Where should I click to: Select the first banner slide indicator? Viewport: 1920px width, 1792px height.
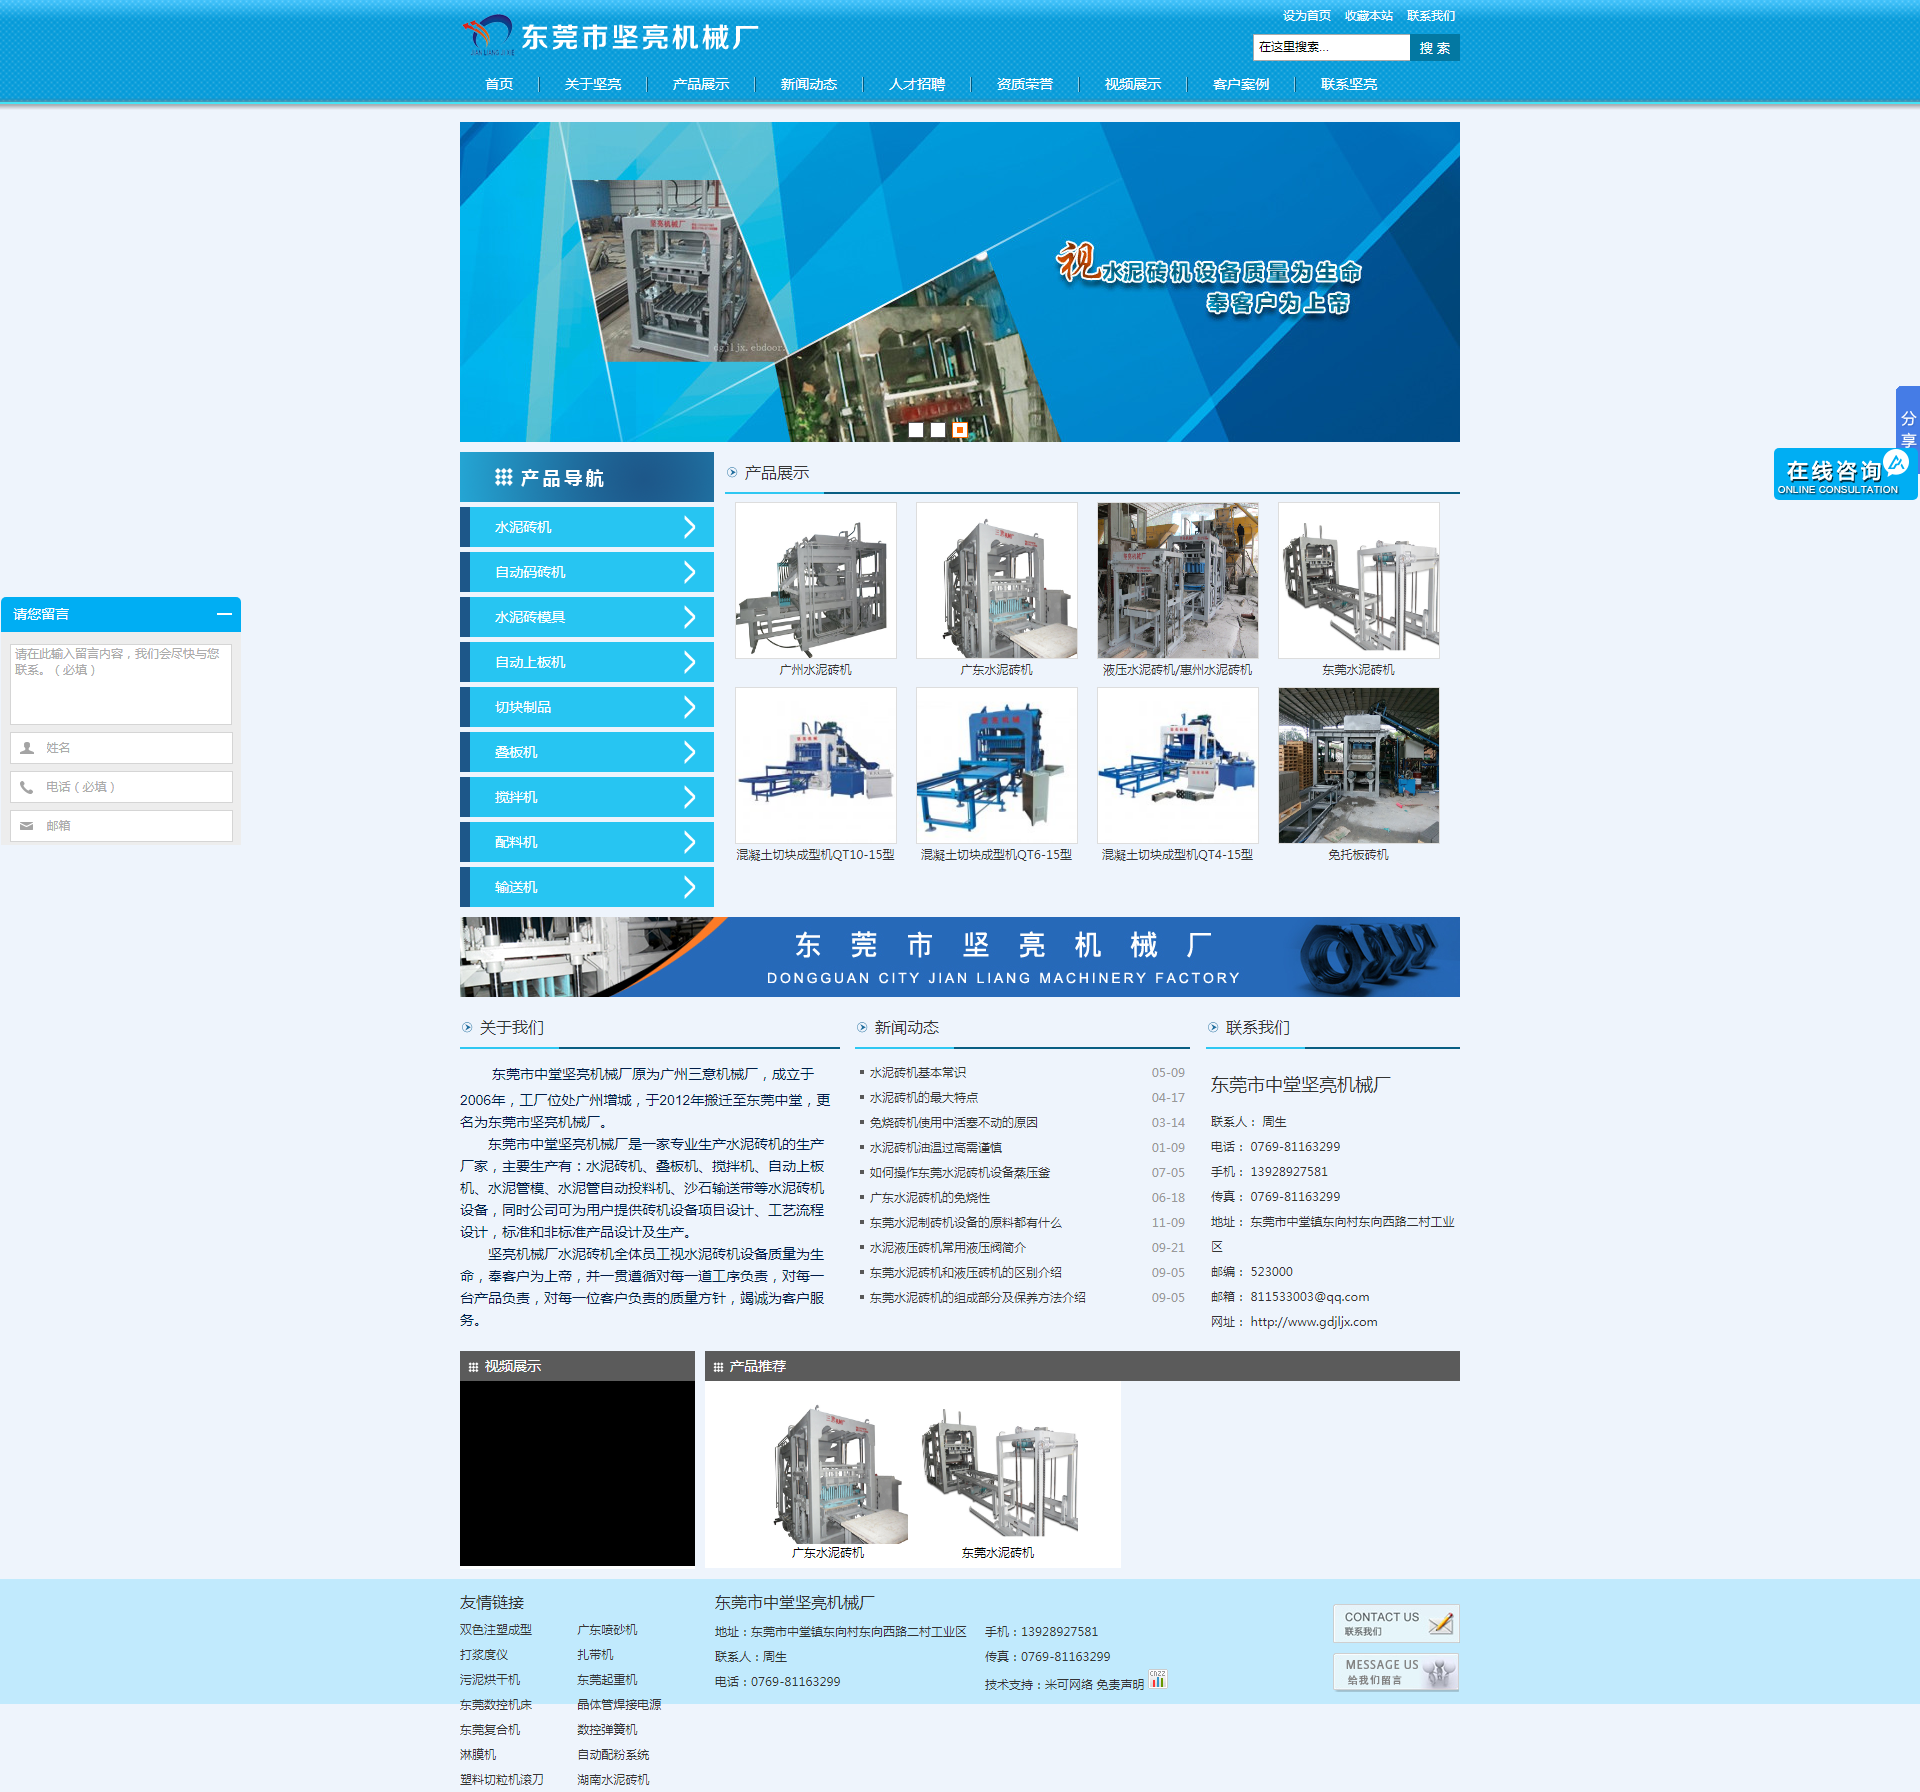pyautogui.click(x=916, y=430)
